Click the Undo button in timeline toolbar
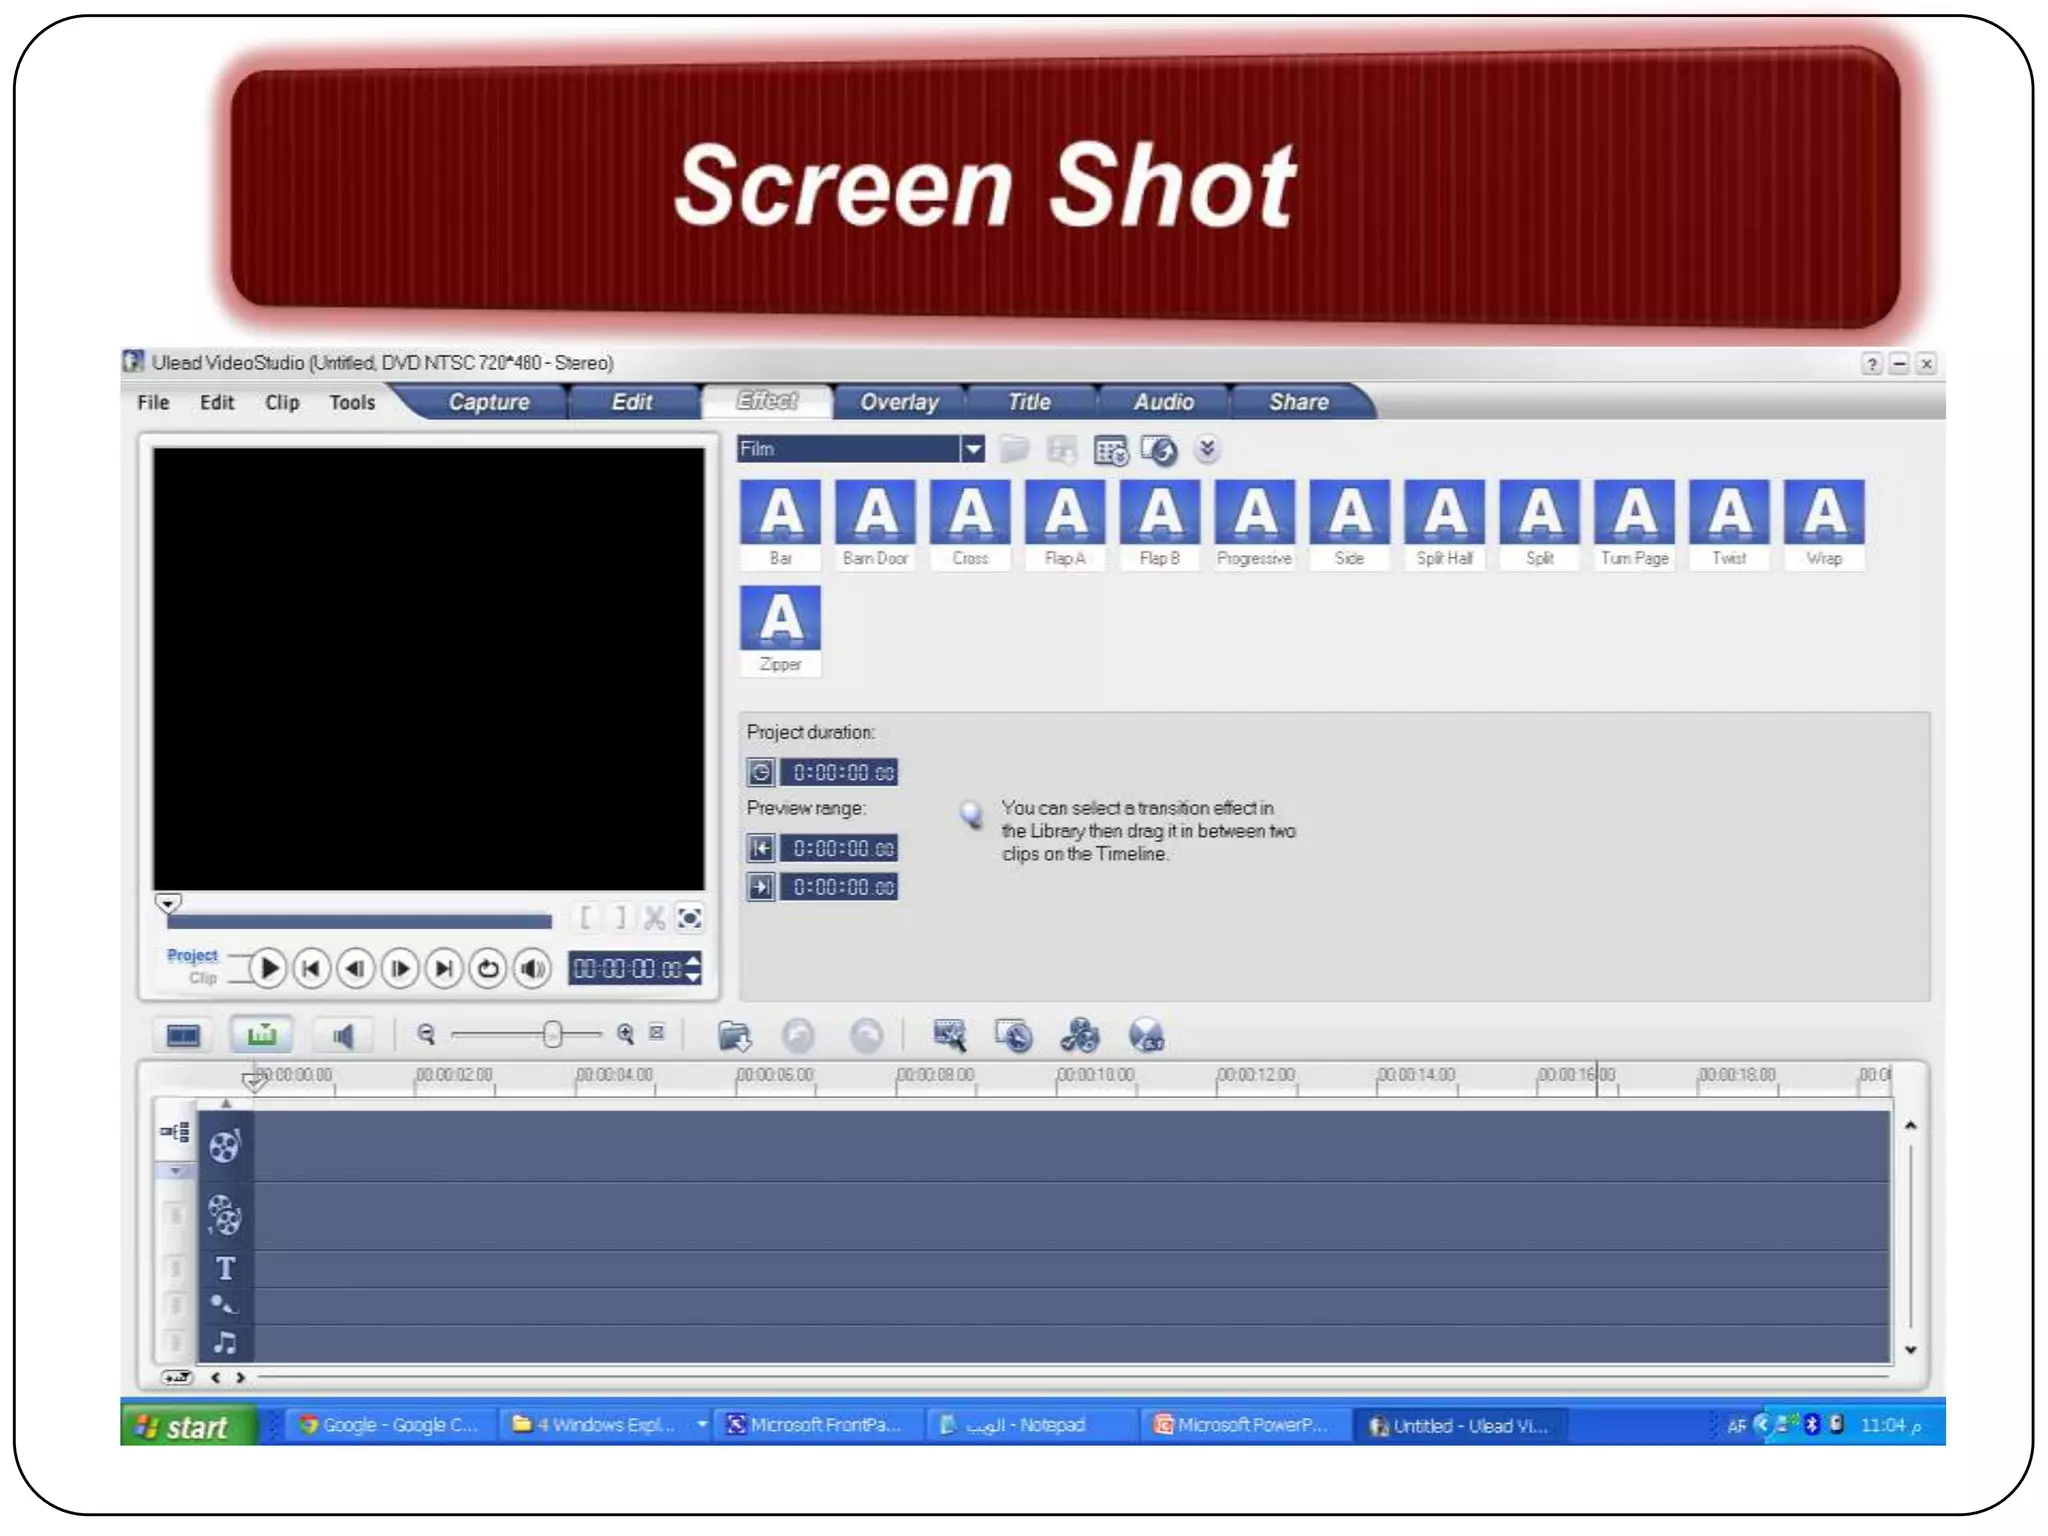 (798, 1036)
